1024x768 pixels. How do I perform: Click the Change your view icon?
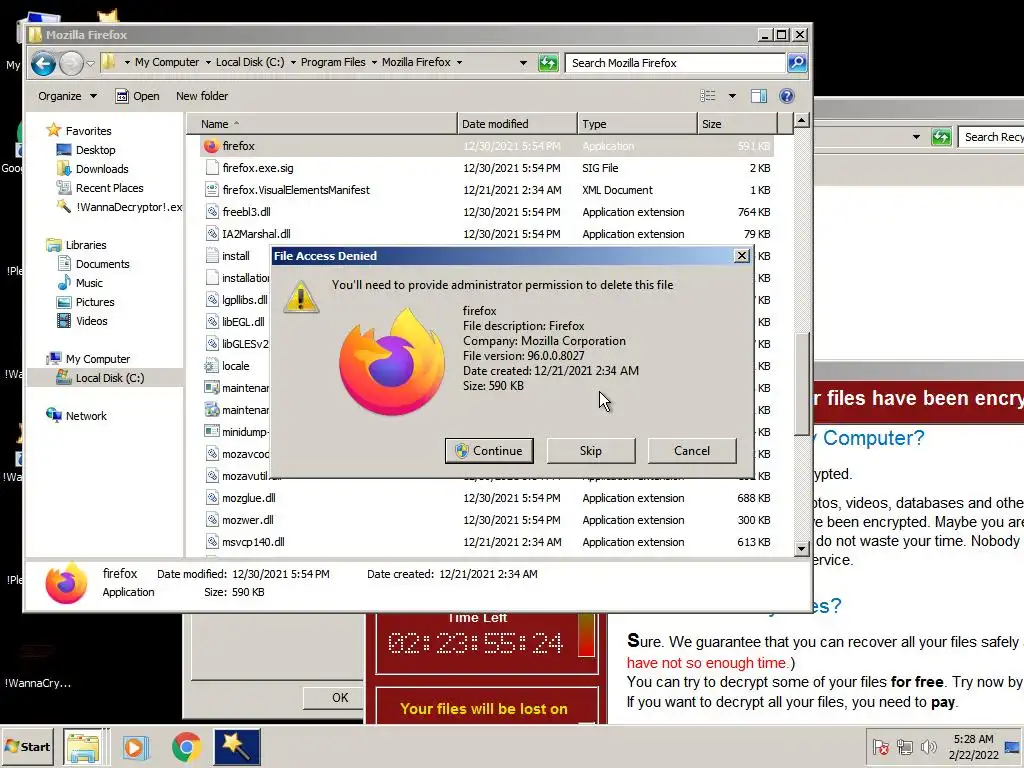tap(708, 96)
